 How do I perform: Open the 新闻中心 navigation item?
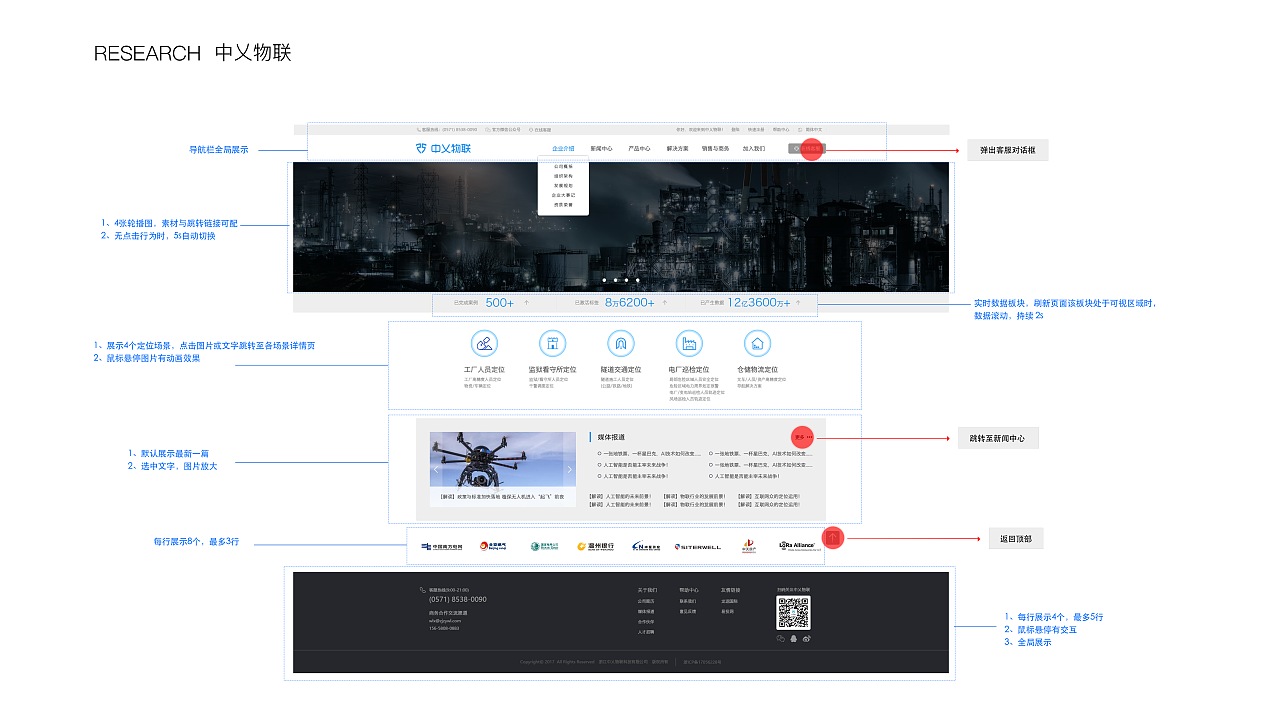coord(601,148)
